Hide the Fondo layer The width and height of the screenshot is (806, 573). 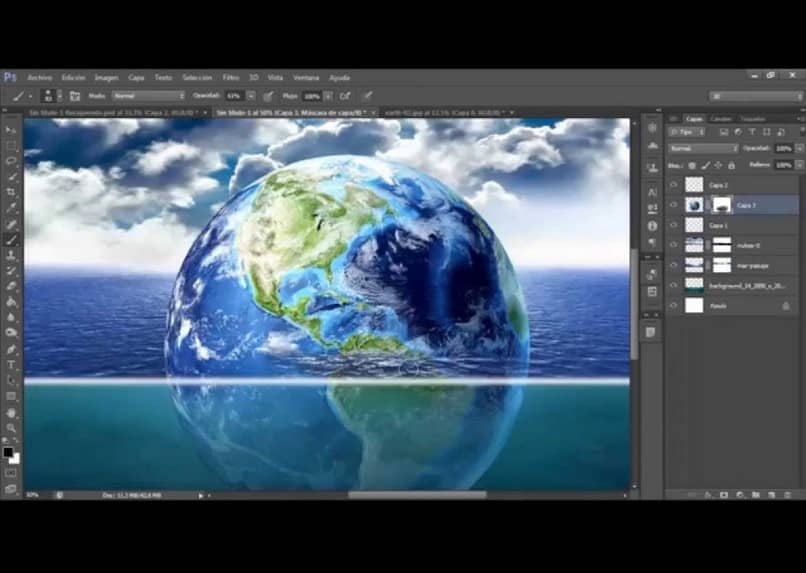coord(674,305)
